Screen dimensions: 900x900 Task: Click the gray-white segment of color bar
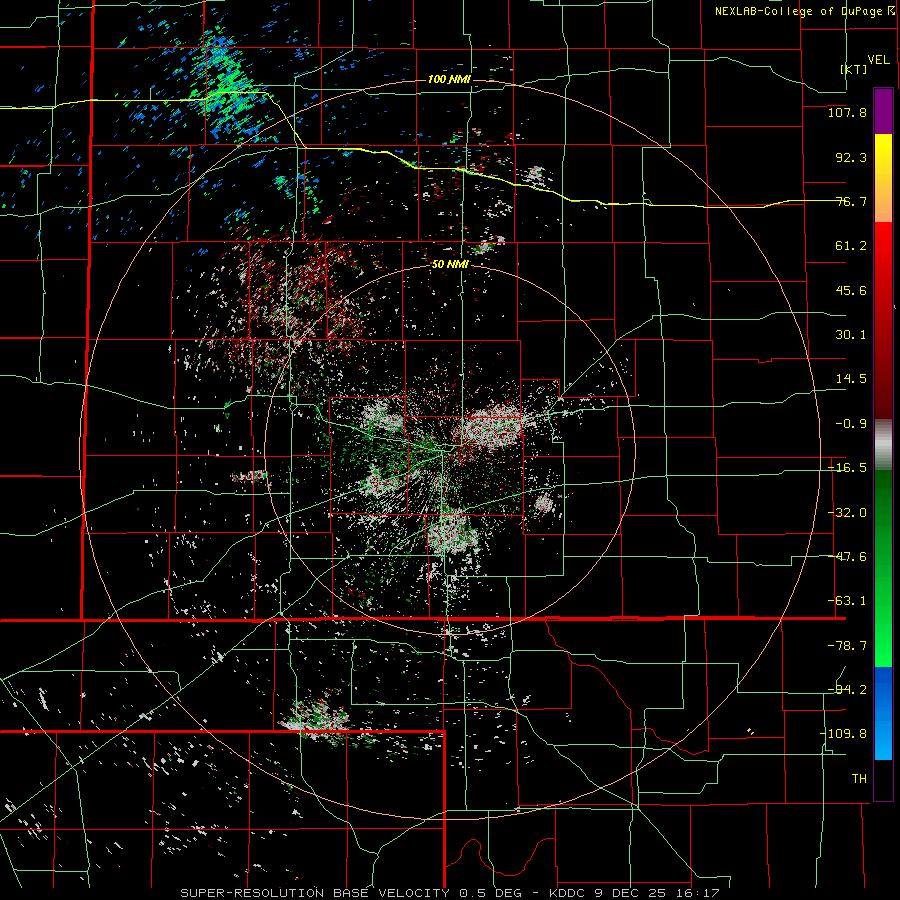pyautogui.click(x=883, y=445)
